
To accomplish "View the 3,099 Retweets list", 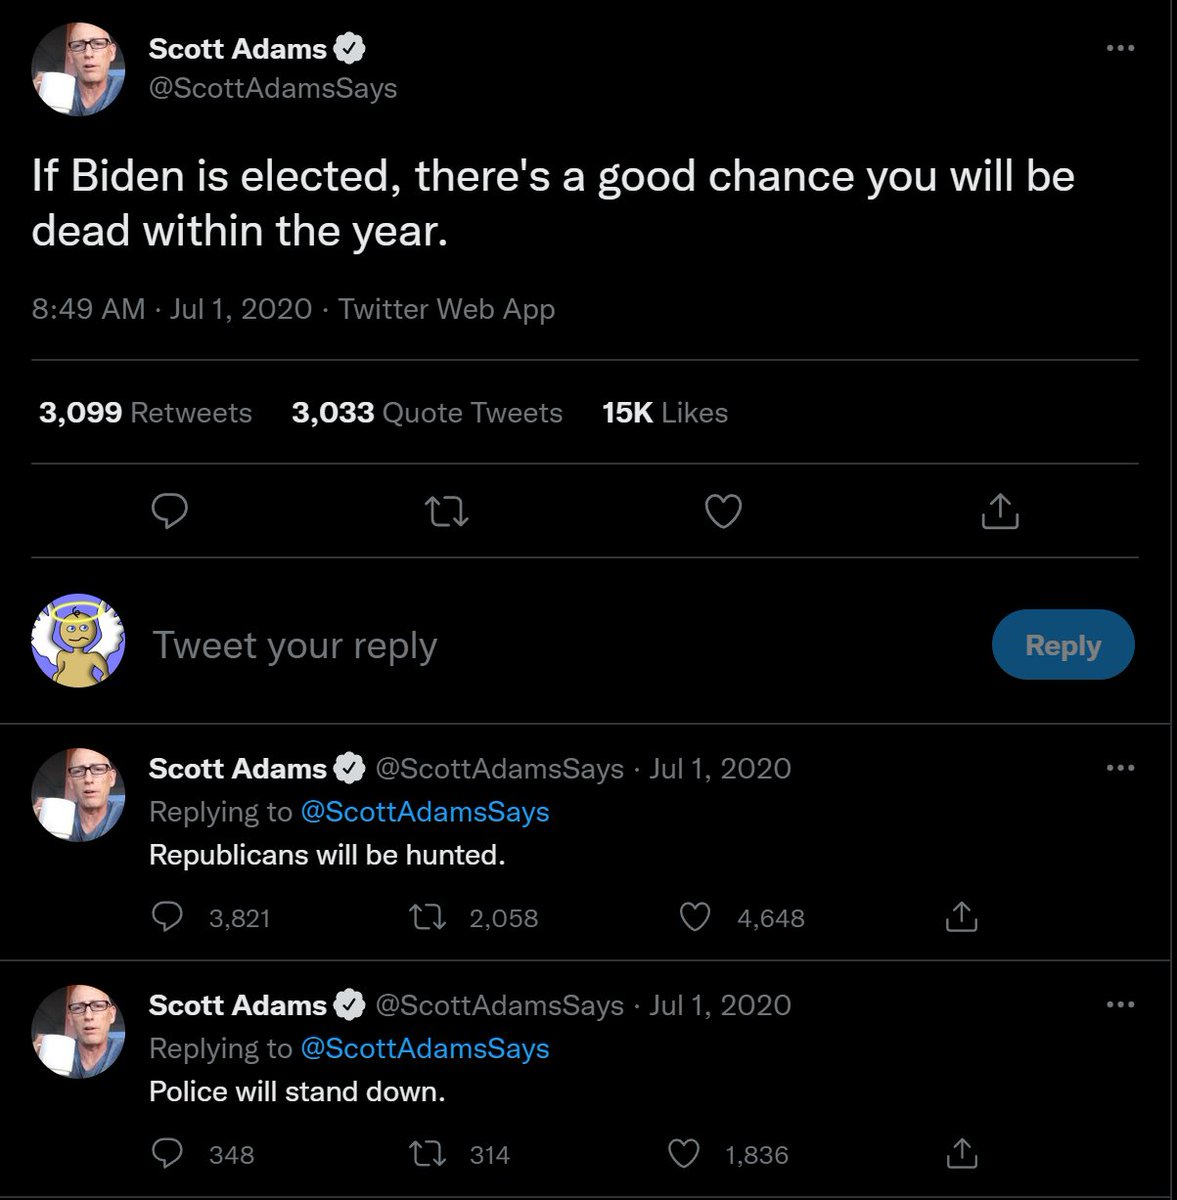I will 145,412.
